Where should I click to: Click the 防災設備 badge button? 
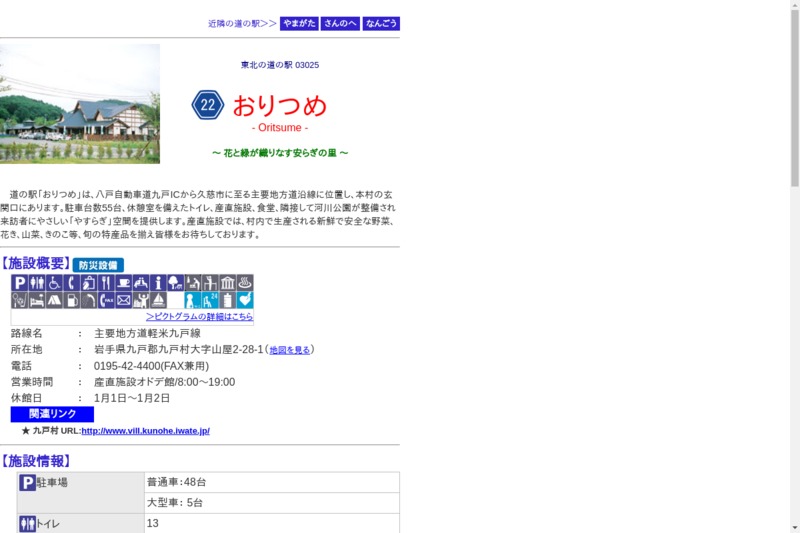[98, 265]
